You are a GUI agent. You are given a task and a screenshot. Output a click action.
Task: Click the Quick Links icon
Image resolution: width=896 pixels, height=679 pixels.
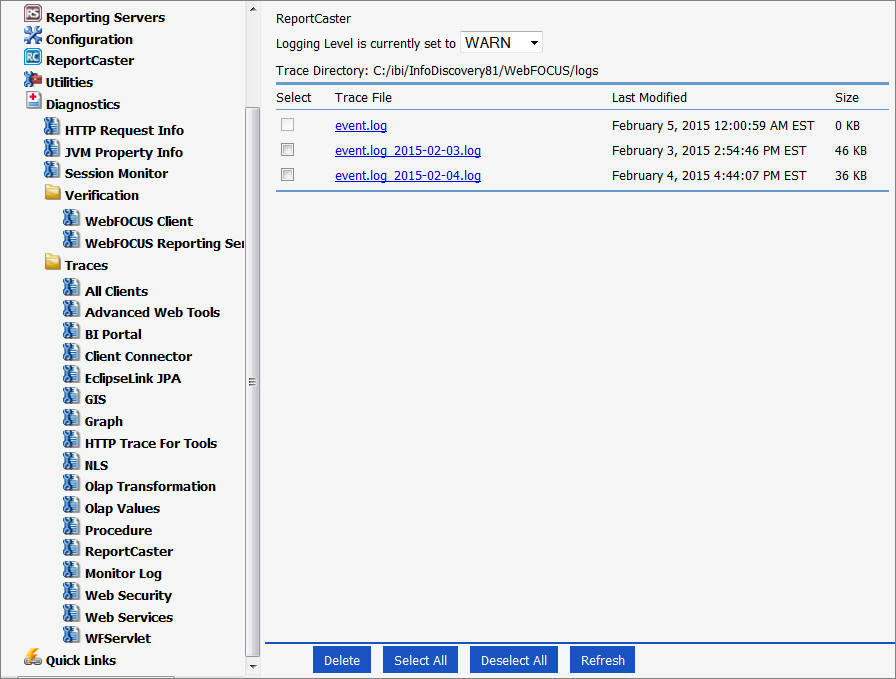[33, 657]
